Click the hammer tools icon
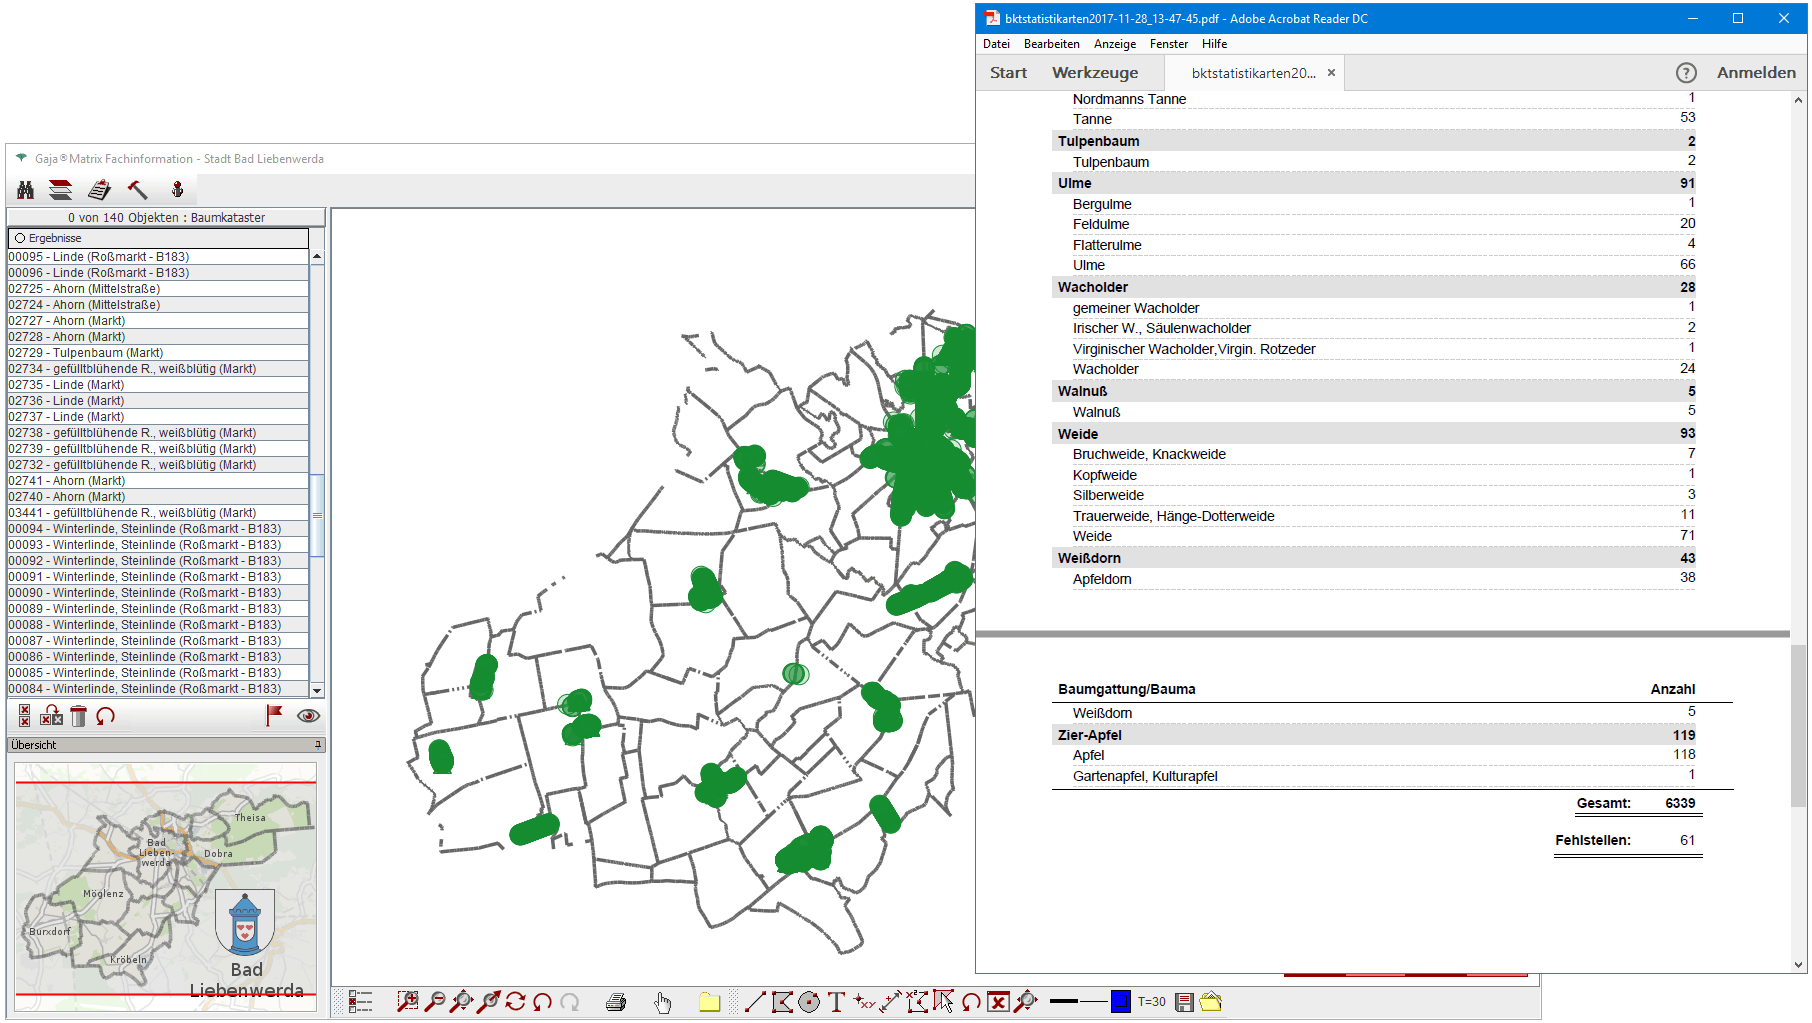The height and width of the screenshot is (1023, 1812). point(138,190)
